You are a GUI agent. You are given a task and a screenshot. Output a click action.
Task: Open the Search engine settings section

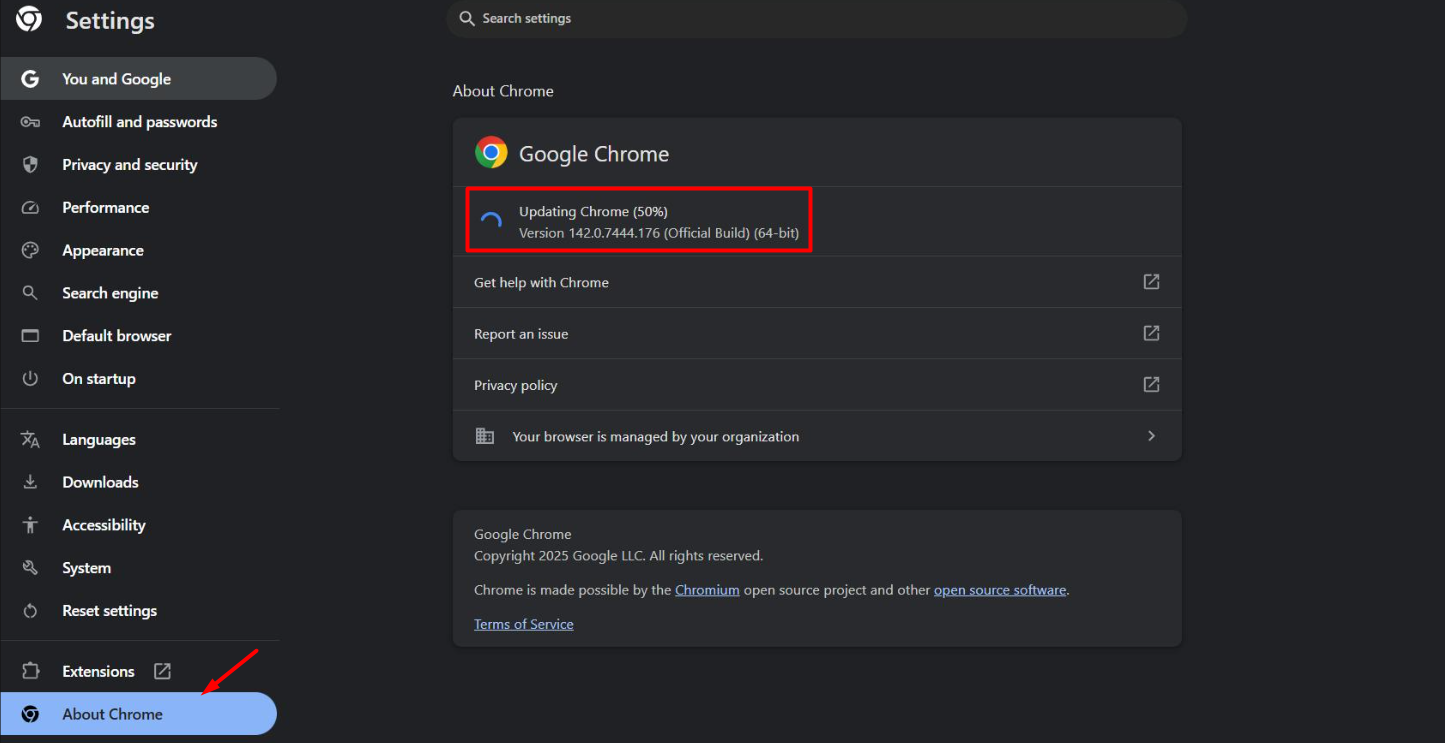click(110, 293)
